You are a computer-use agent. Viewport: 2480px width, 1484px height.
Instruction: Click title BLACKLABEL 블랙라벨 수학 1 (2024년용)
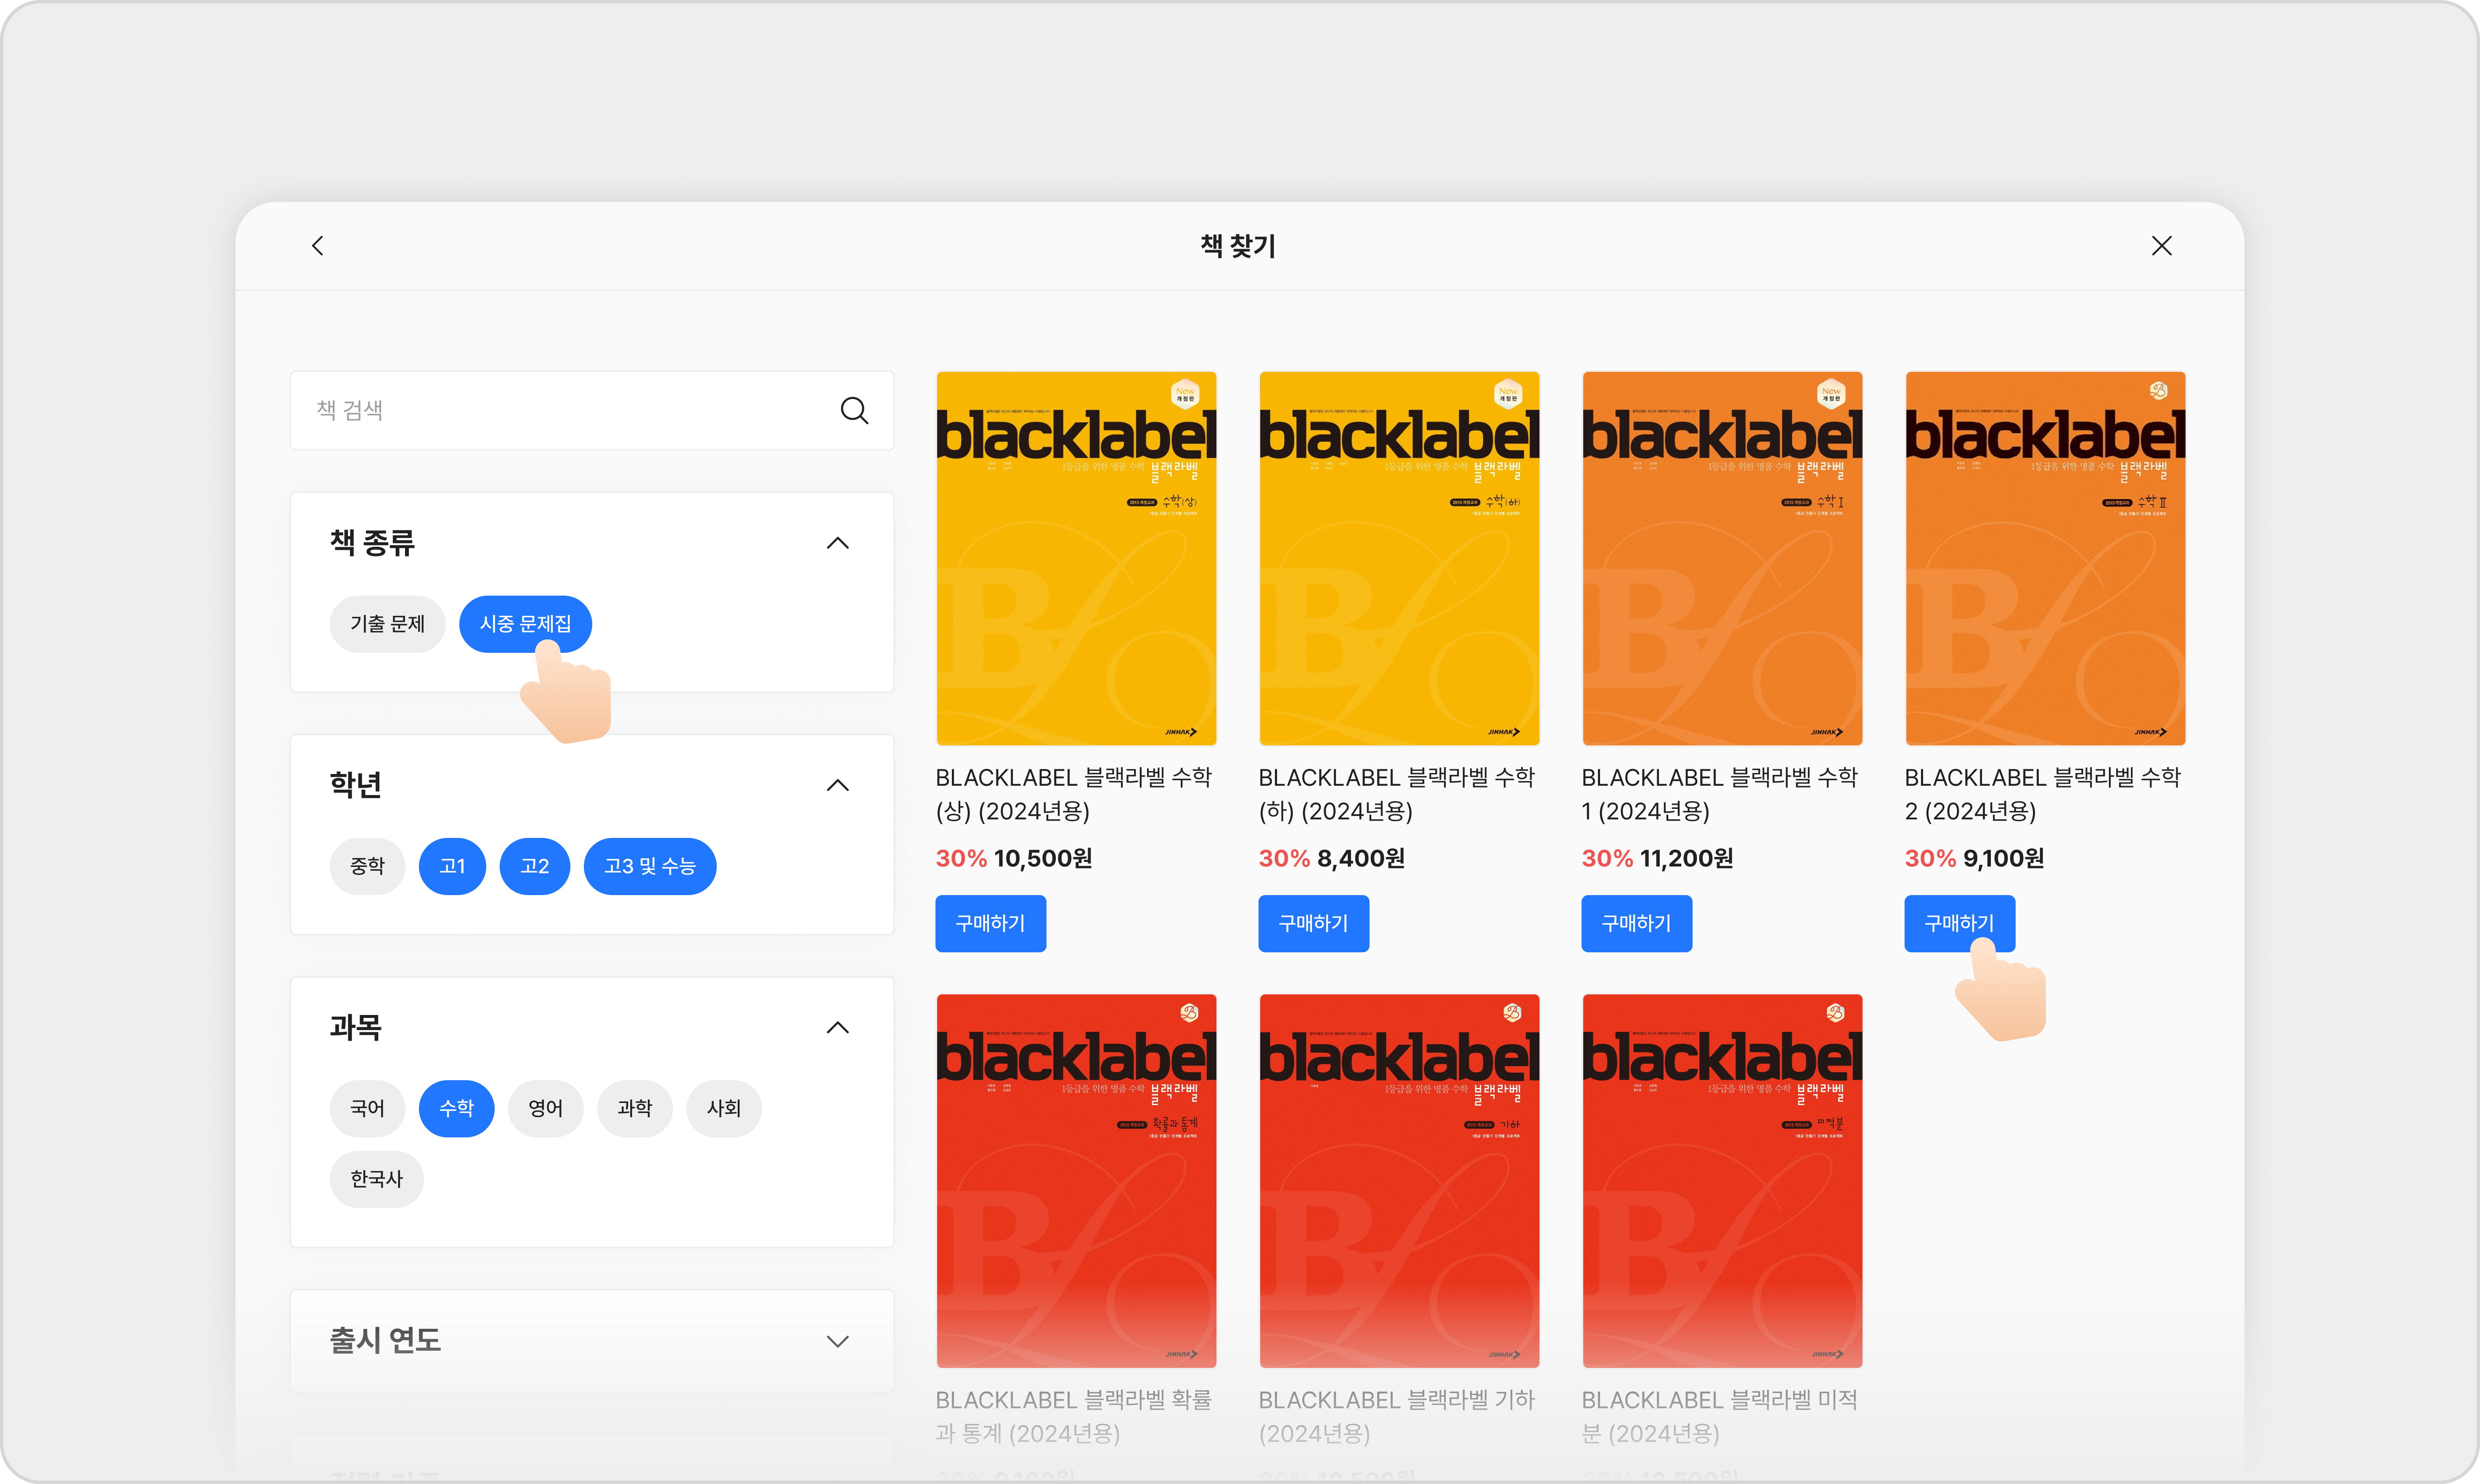coord(1720,794)
